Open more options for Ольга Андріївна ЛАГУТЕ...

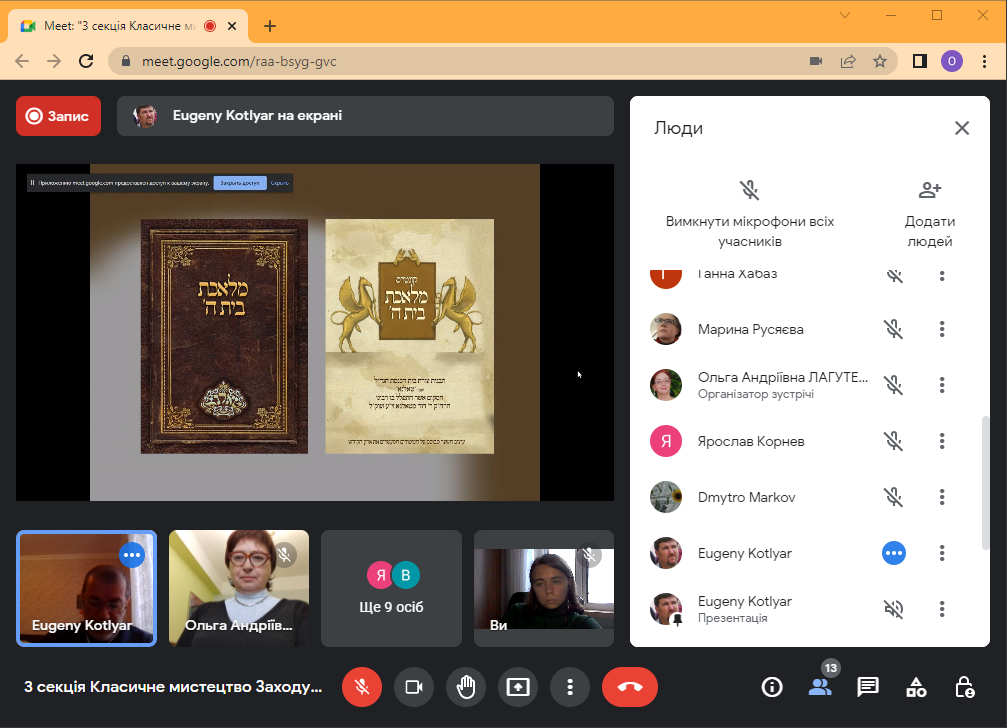[x=941, y=385]
